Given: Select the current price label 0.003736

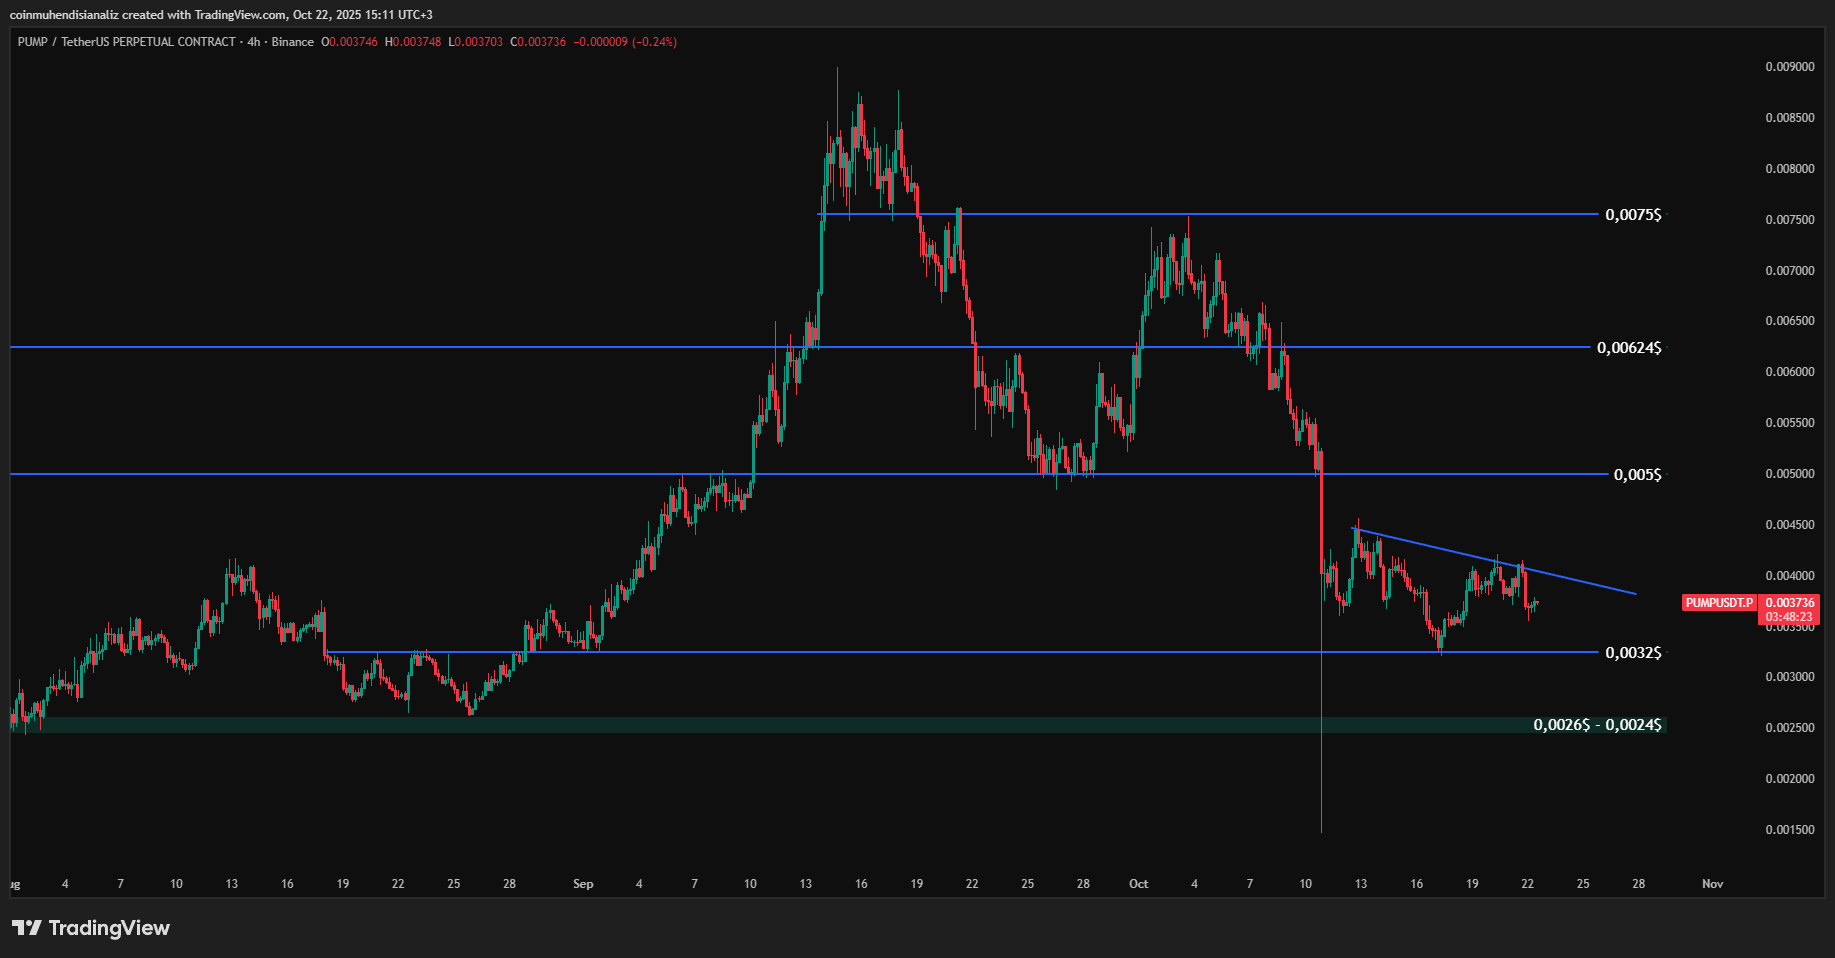Looking at the screenshot, I should pos(1789,603).
